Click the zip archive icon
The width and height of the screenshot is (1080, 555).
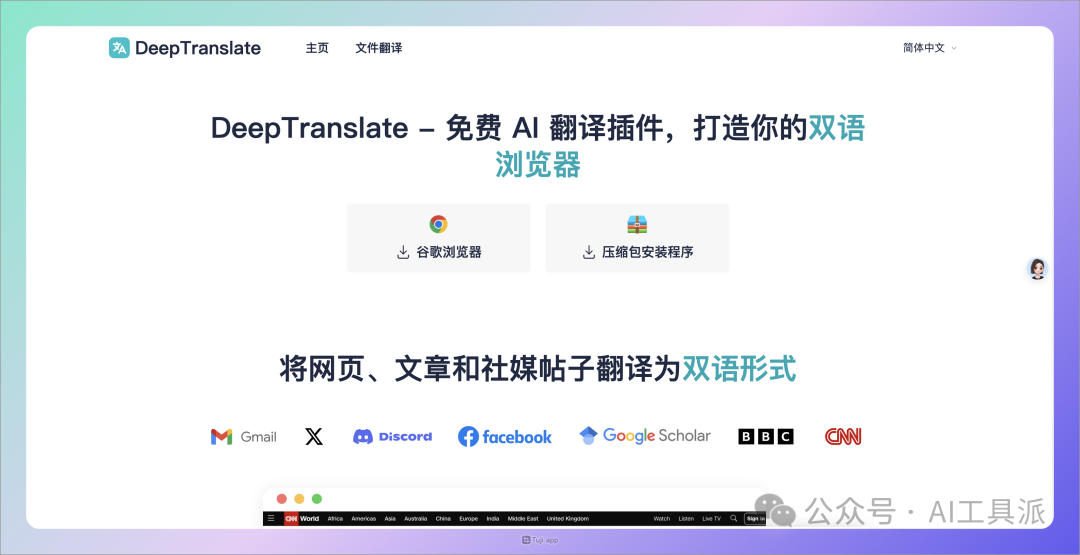click(x=637, y=224)
